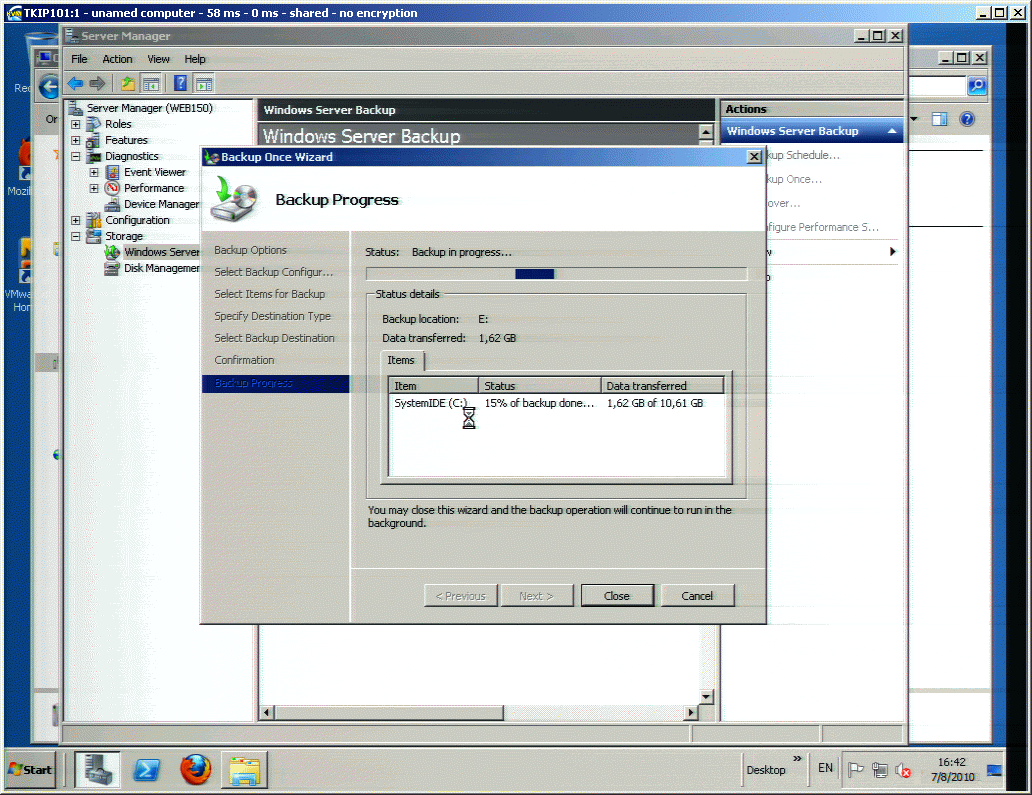Click the EN language indicator
Viewport: 1032px width, 795px height.
tap(825, 768)
